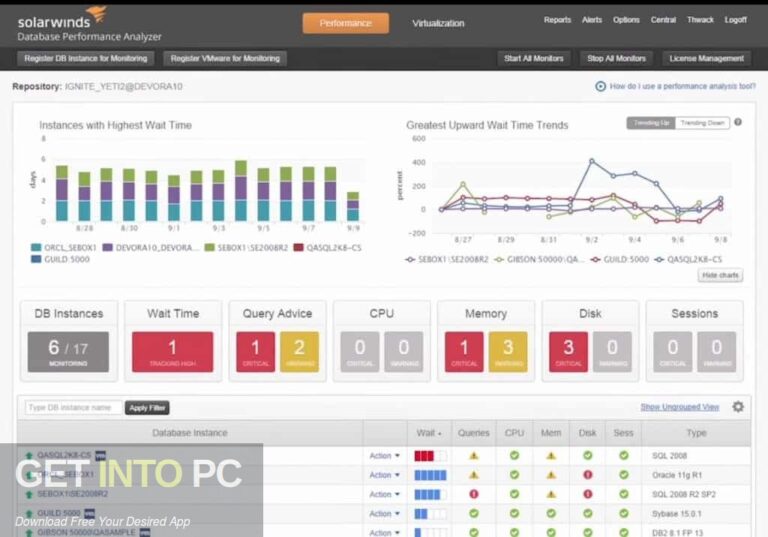Open the Alerts menu item
Screen dimensions: 768x537
(592, 20)
